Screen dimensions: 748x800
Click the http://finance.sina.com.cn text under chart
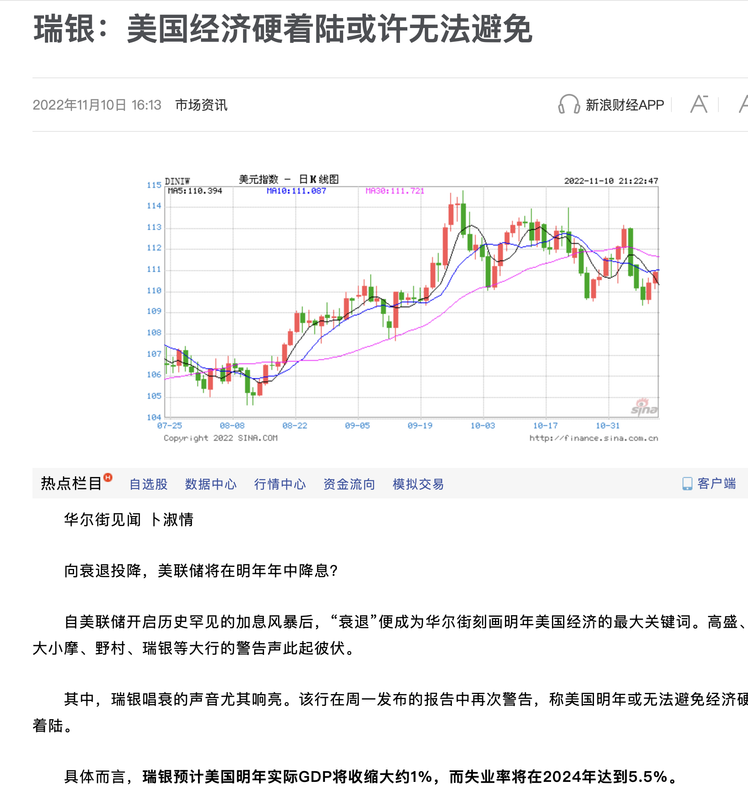coord(593,438)
